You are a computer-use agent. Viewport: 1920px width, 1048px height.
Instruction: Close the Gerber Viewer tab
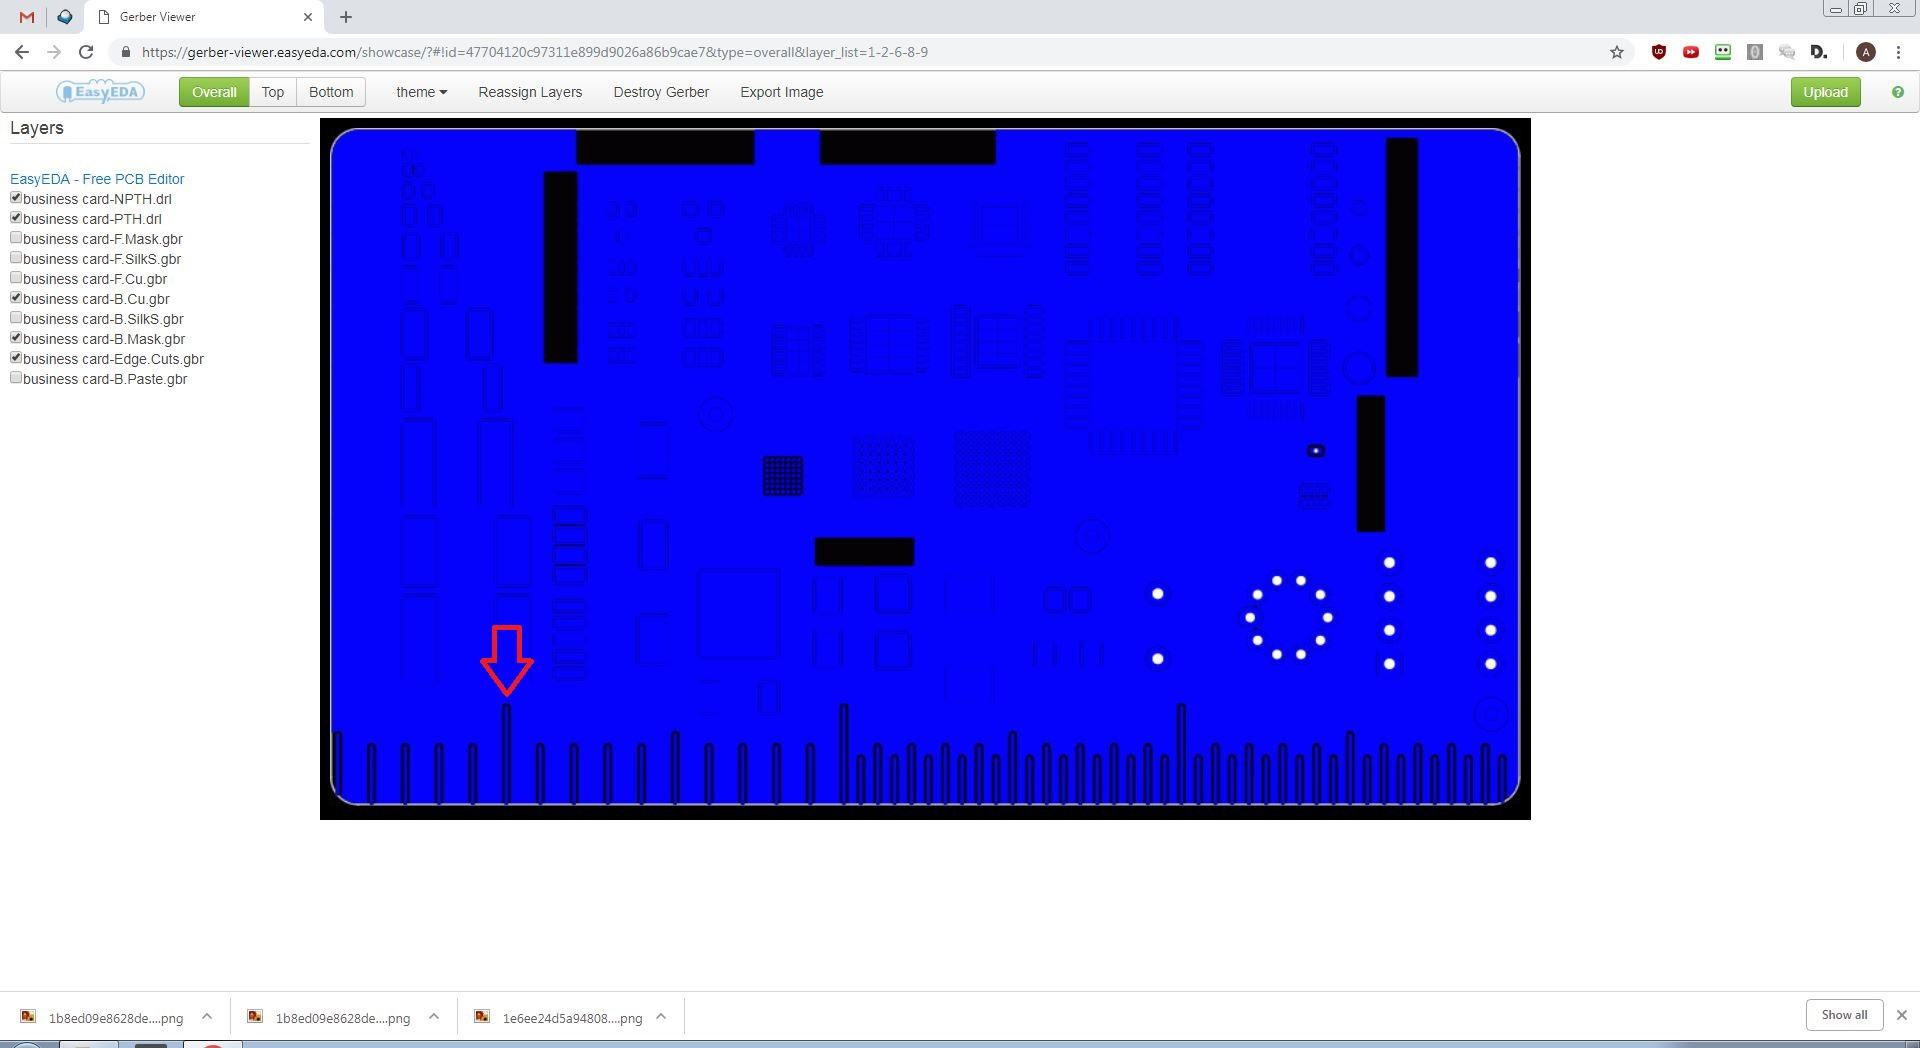[308, 17]
